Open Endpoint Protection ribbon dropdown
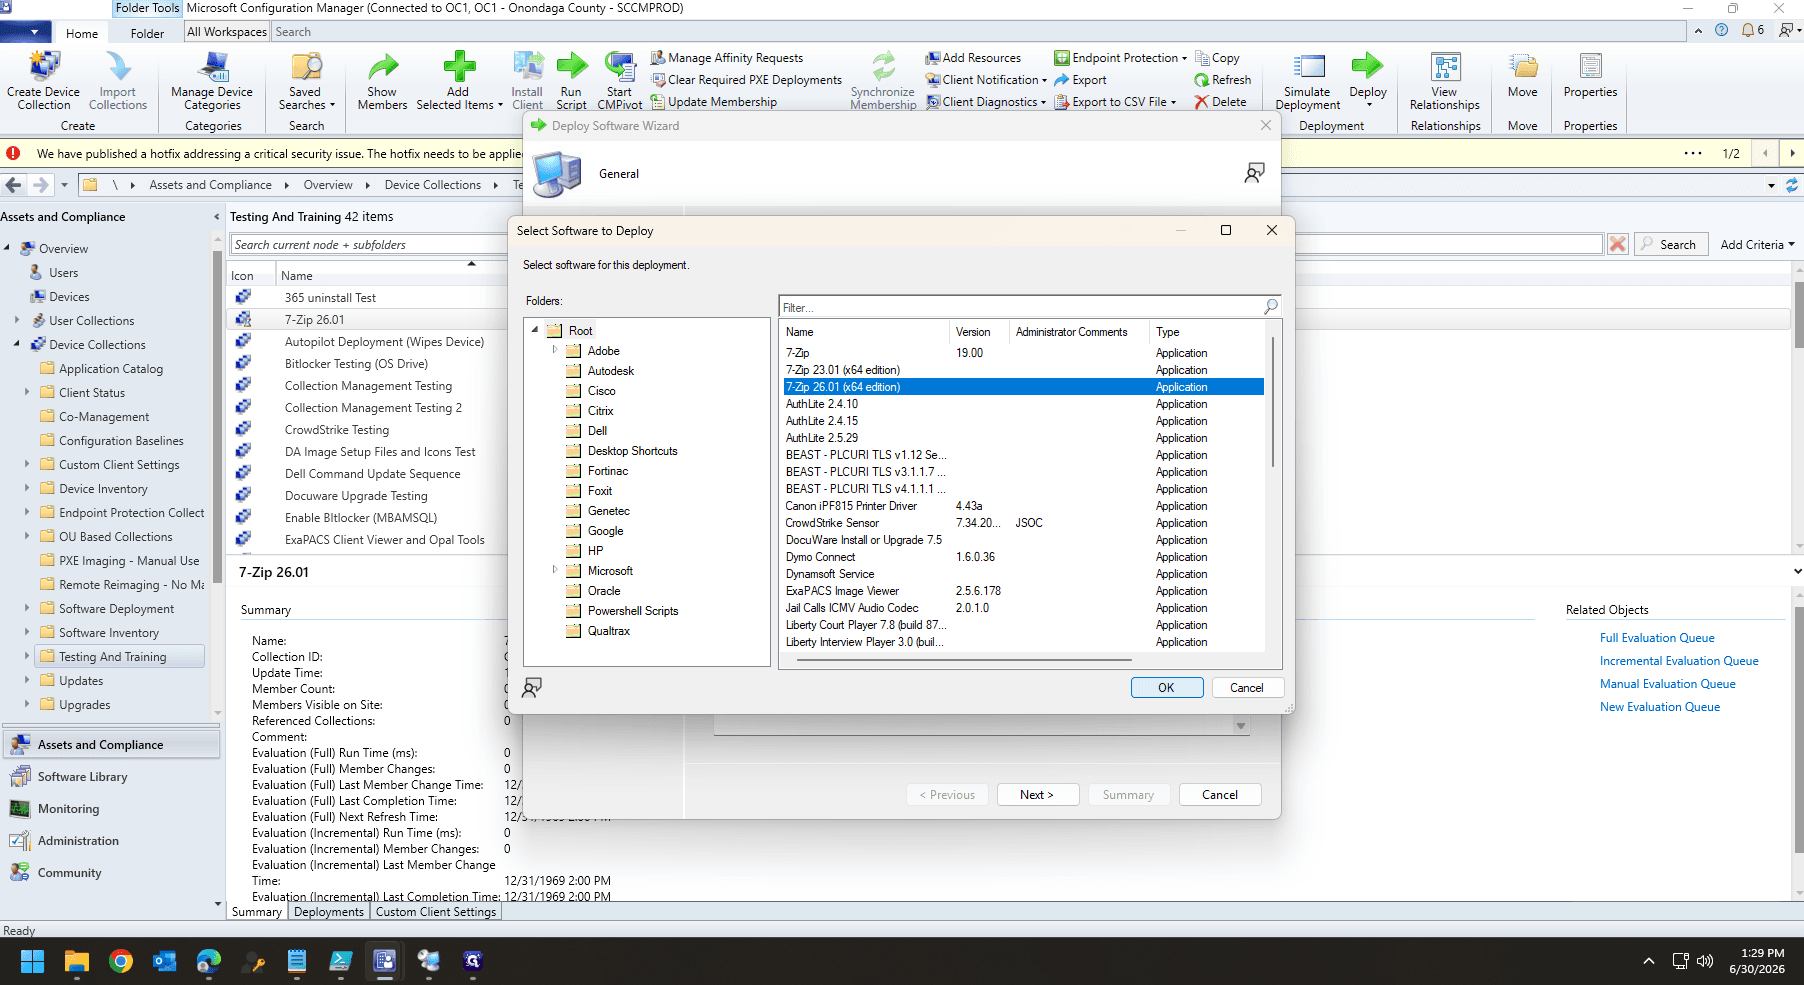The image size is (1804, 985). point(1121,58)
